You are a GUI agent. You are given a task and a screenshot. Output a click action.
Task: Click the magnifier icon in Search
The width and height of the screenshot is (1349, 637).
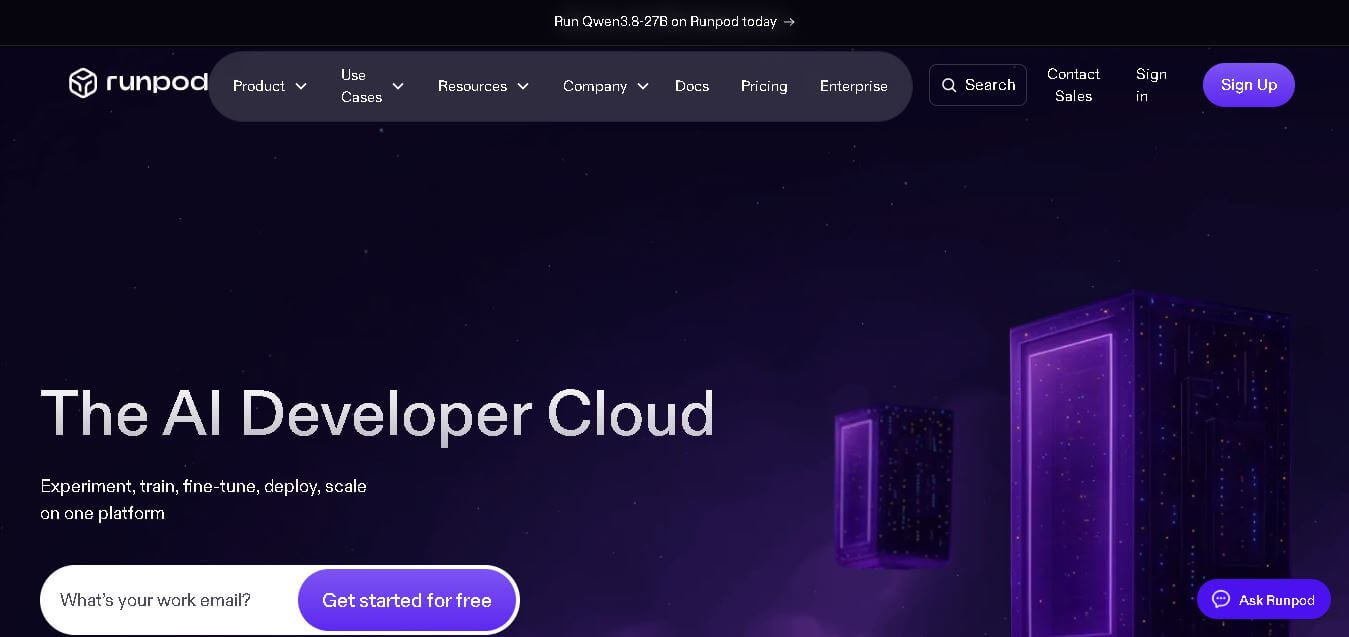(949, 86)
